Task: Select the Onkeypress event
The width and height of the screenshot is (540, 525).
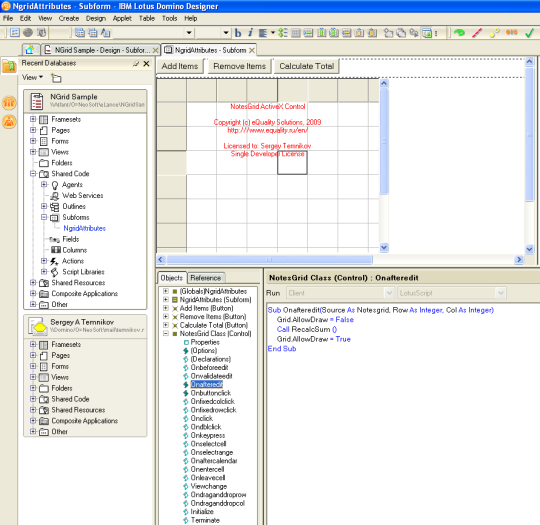Action: pos(208,435)
